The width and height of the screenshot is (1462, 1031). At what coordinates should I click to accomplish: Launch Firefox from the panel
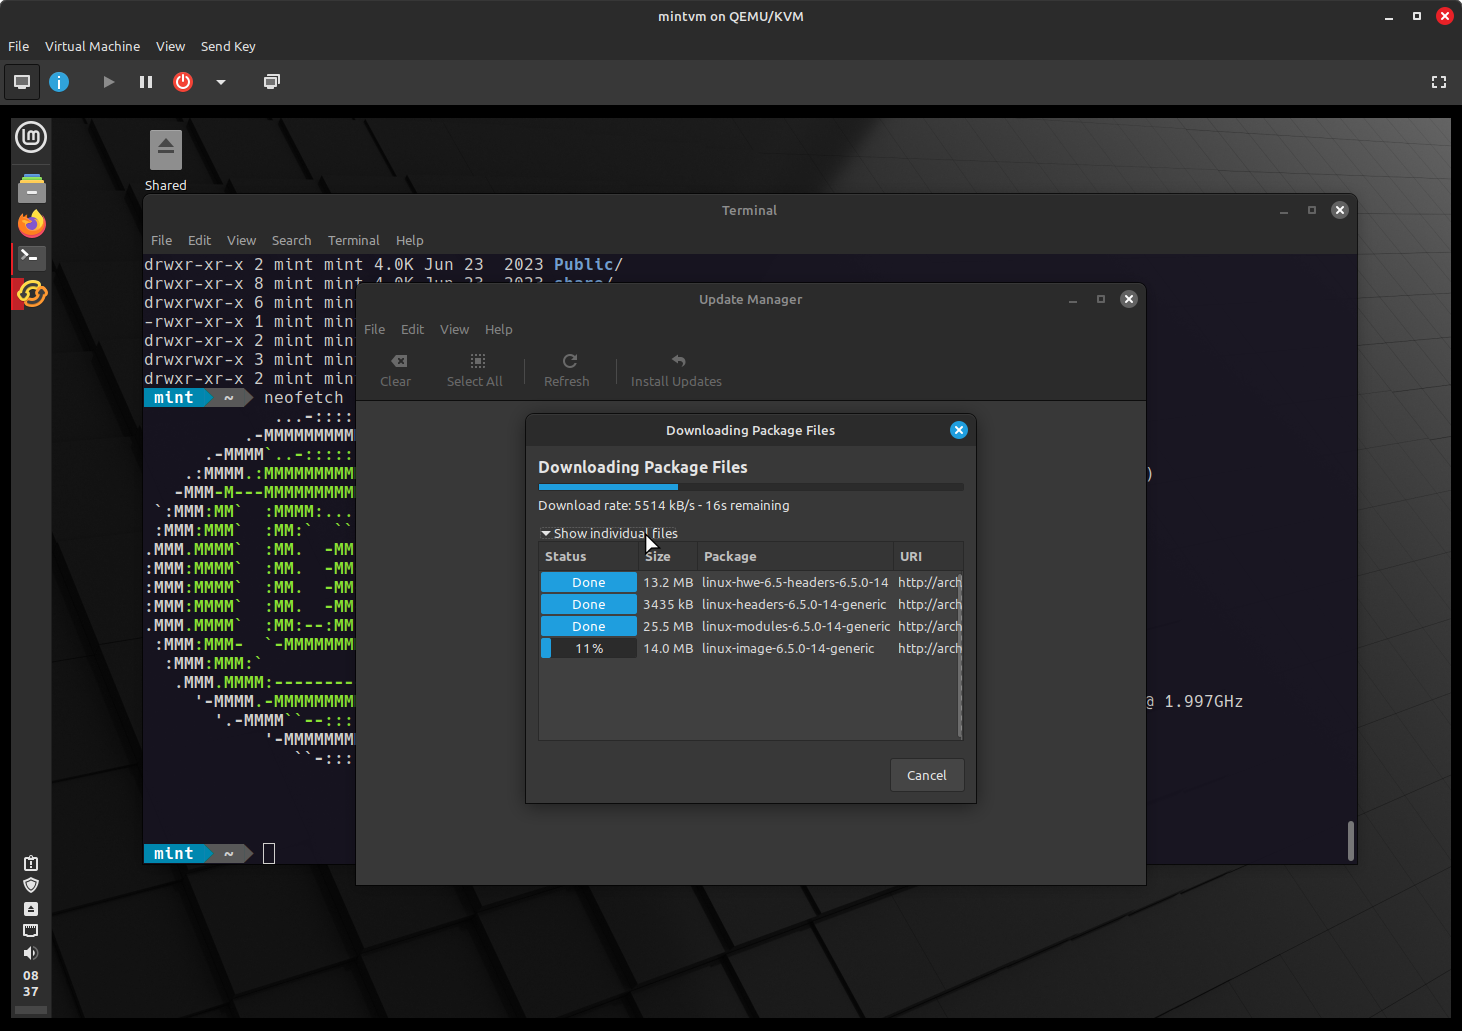tap(32, 223)
